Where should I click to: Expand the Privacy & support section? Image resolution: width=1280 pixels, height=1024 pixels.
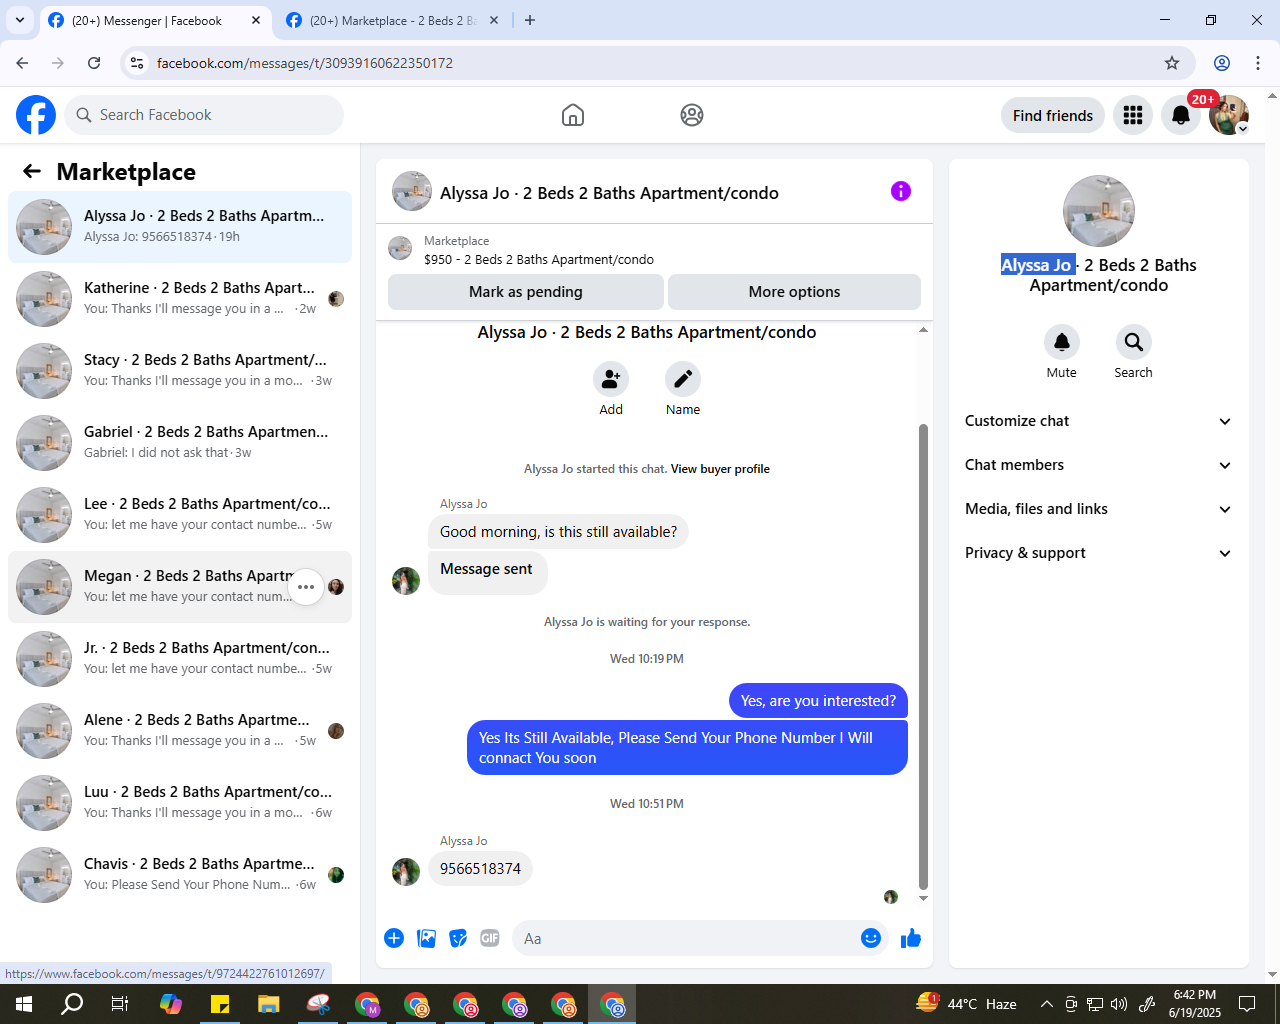coord(1098,553)
